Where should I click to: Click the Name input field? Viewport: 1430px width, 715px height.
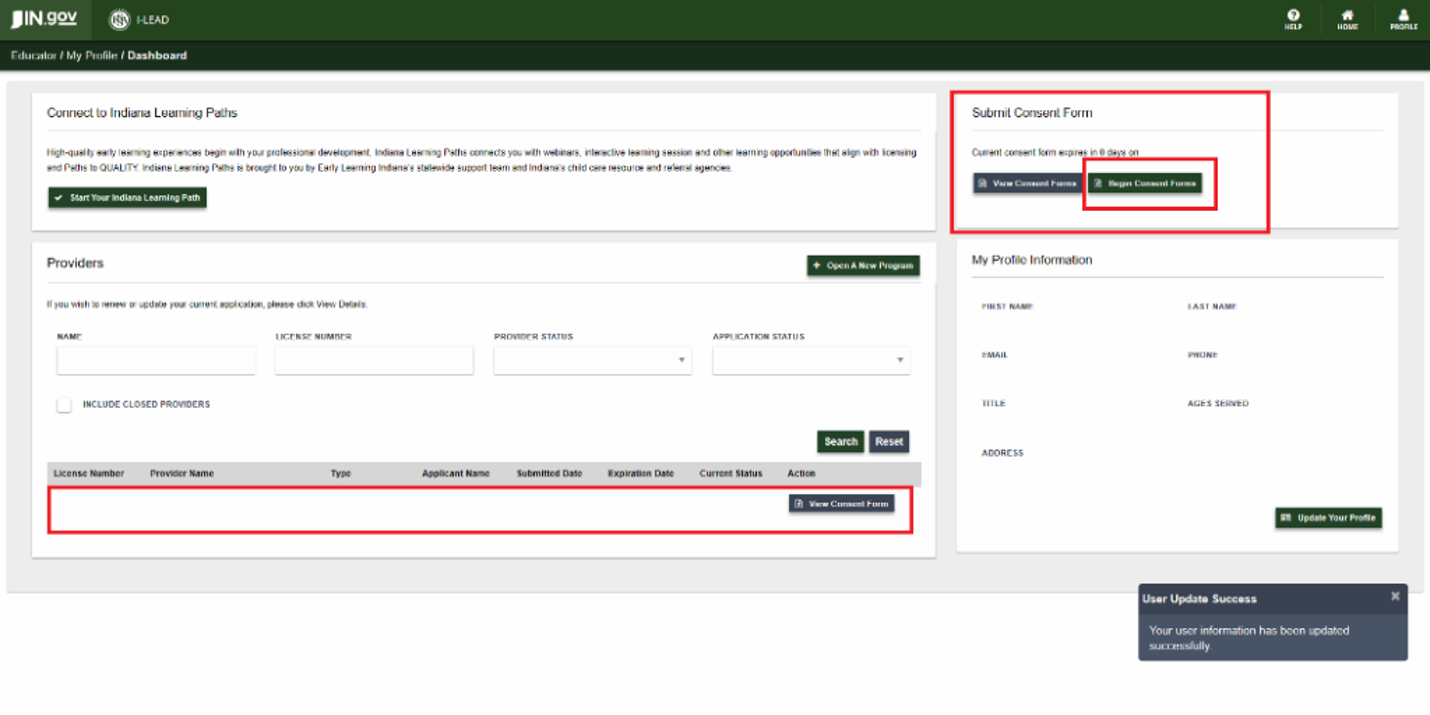click(156, 360)
